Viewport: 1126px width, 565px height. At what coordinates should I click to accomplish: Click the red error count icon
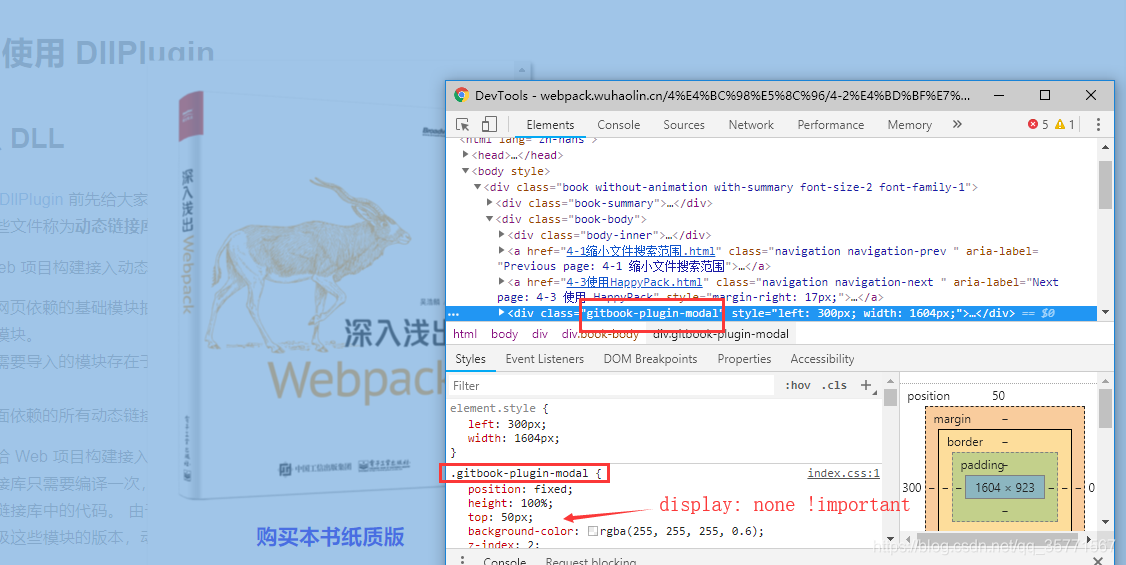pyautogui.click(x=1033, y=124)
